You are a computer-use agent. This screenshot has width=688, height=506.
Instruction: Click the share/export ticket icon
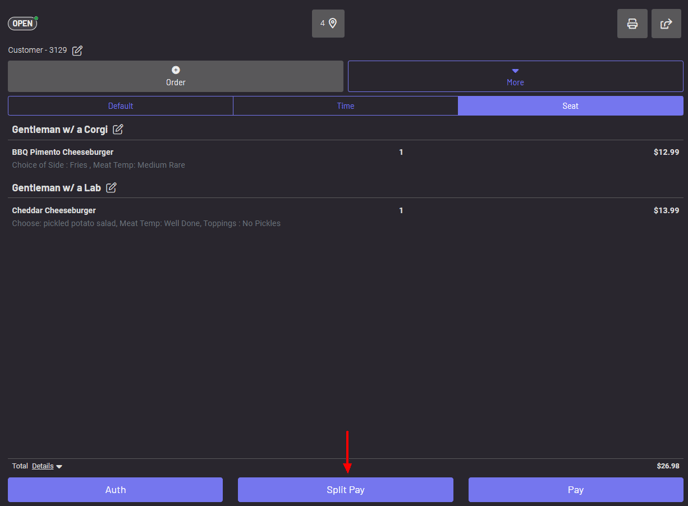[x=666, y=24]
